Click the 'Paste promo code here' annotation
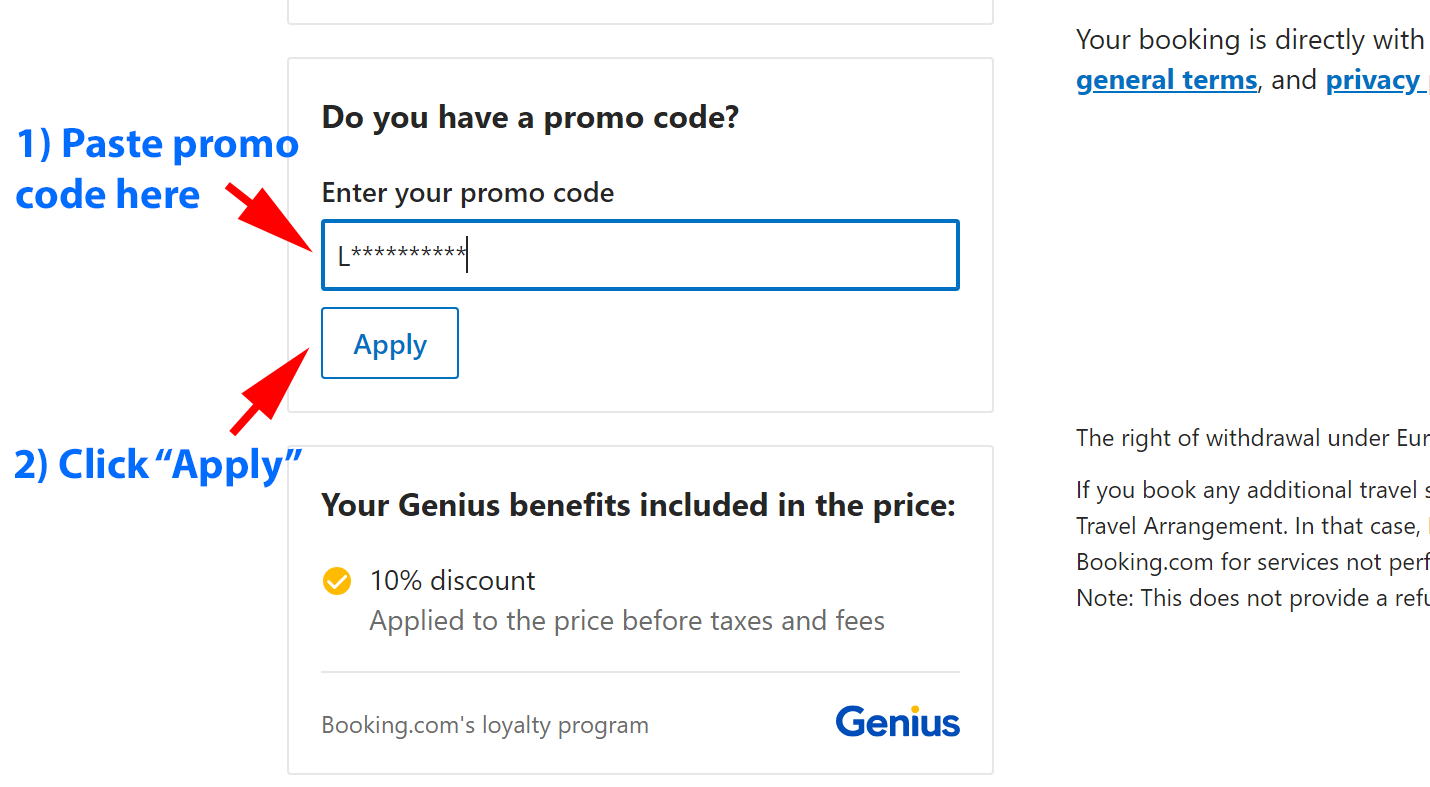Screen dimensions: 1430x787 click(157, 168)
